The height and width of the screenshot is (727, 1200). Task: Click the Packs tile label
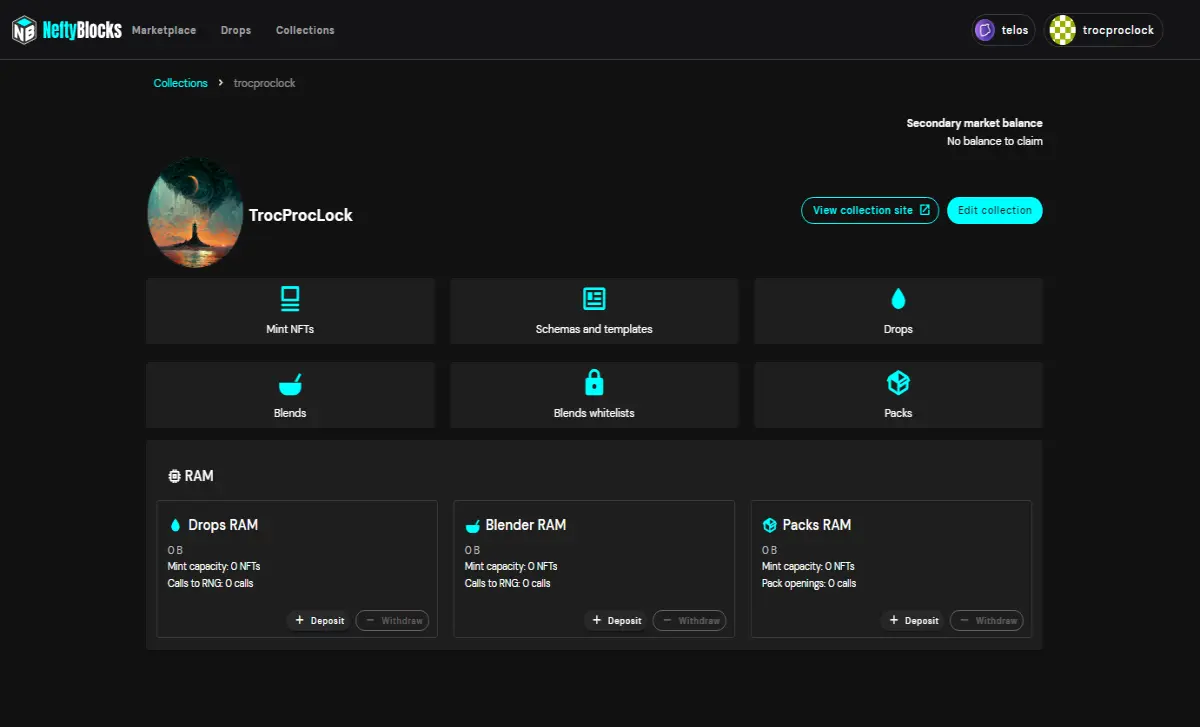898,413
